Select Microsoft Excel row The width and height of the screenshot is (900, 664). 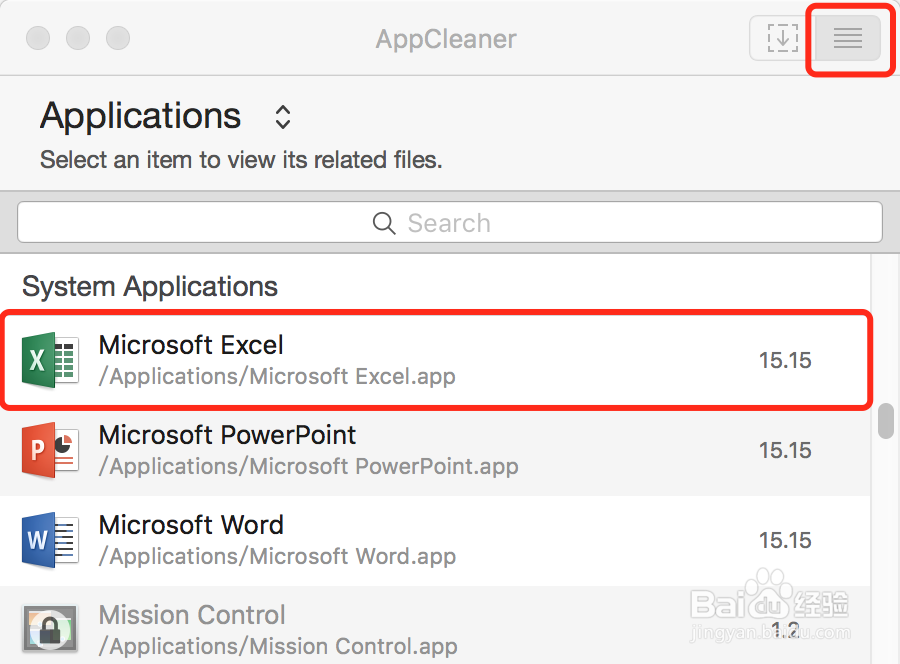tap(435, 360)
